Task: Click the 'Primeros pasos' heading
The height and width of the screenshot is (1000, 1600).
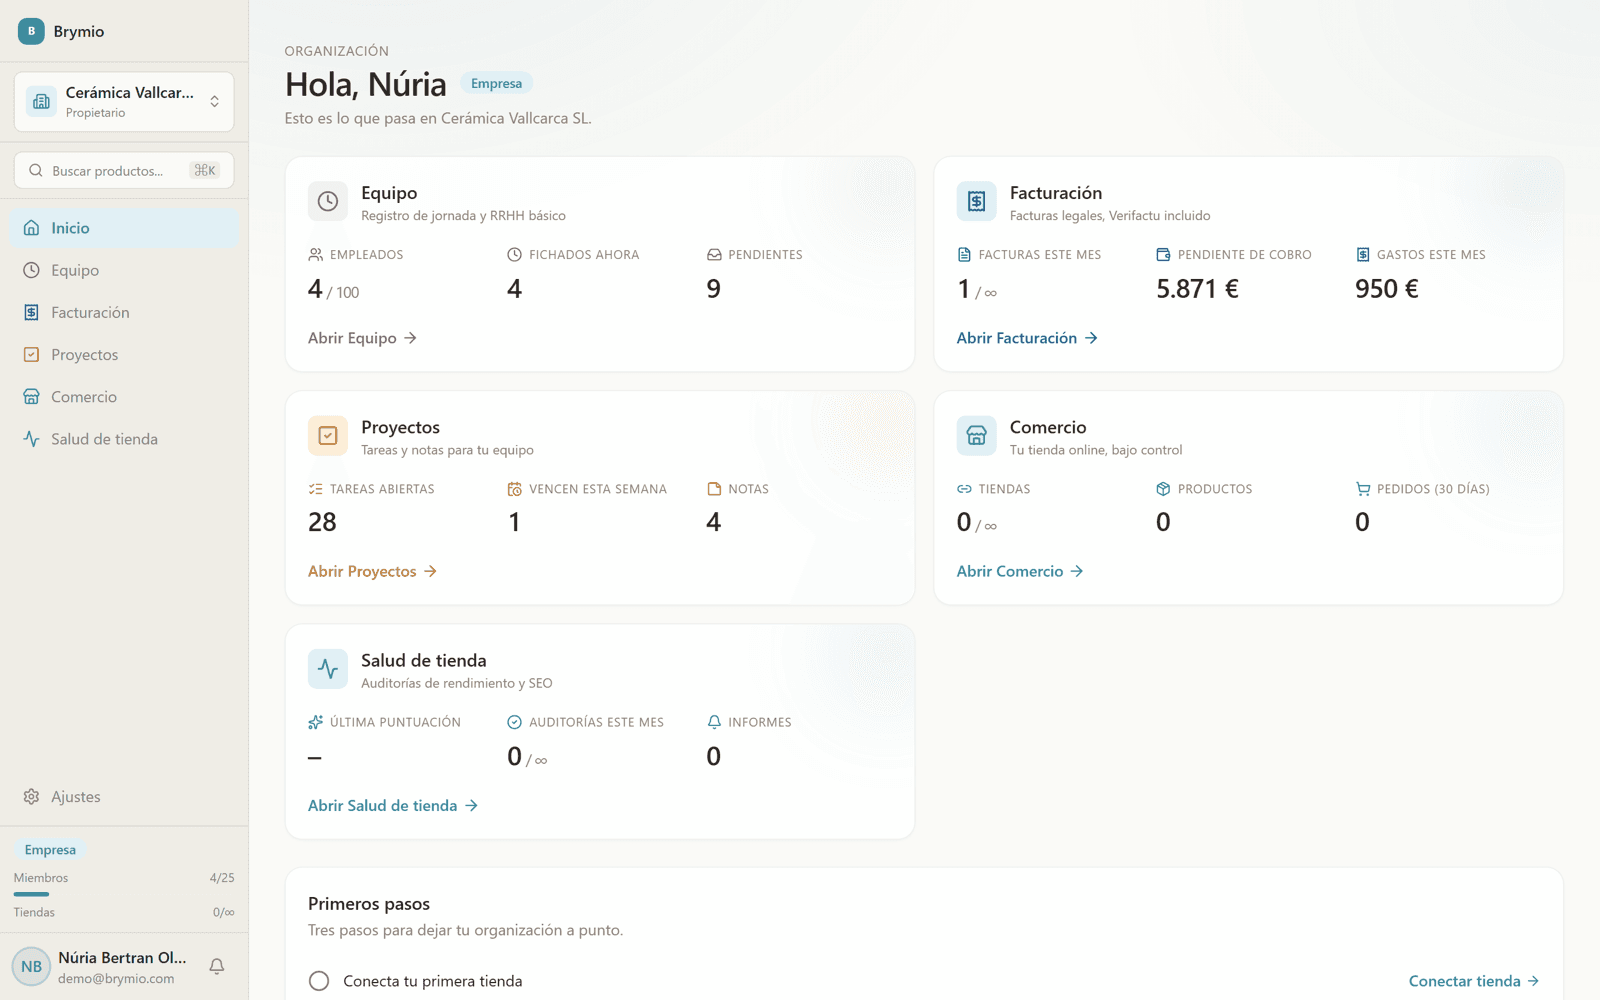Action: click(369, 904)
